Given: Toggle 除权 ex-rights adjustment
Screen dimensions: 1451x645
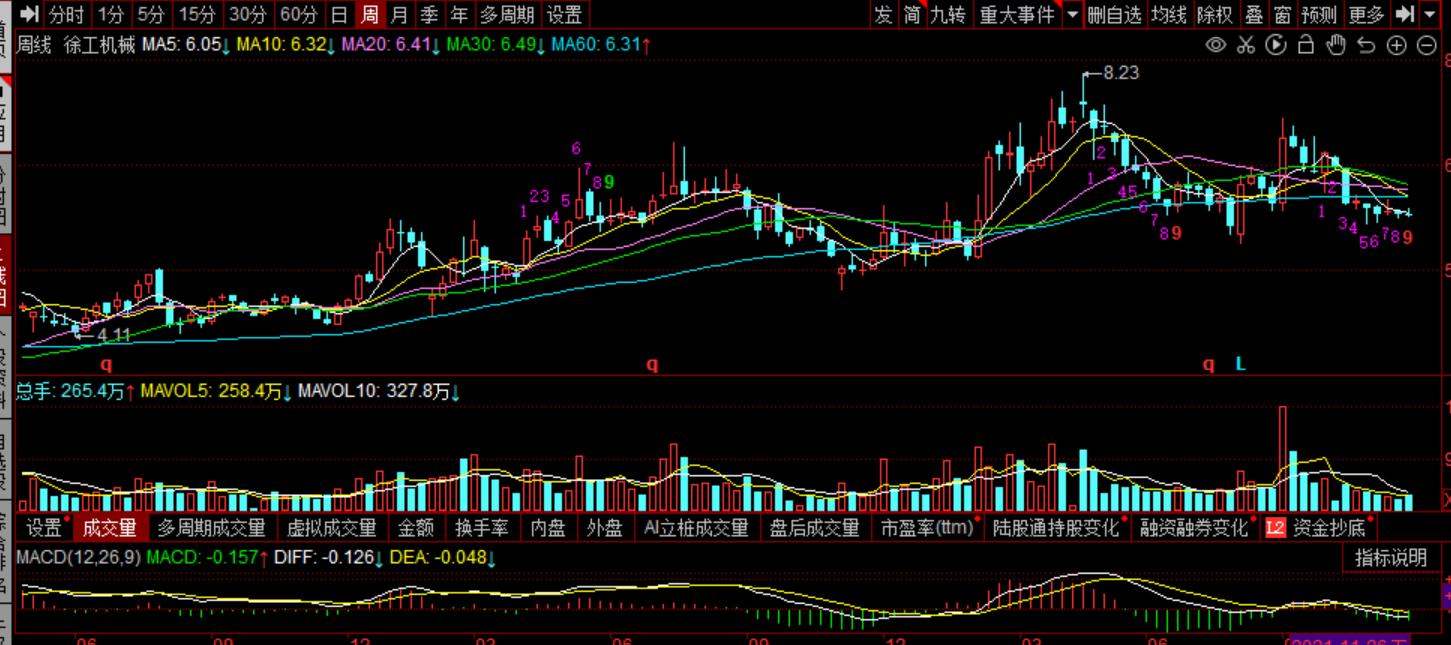Looking at the screenshot, I should [x=1214, y=14].
